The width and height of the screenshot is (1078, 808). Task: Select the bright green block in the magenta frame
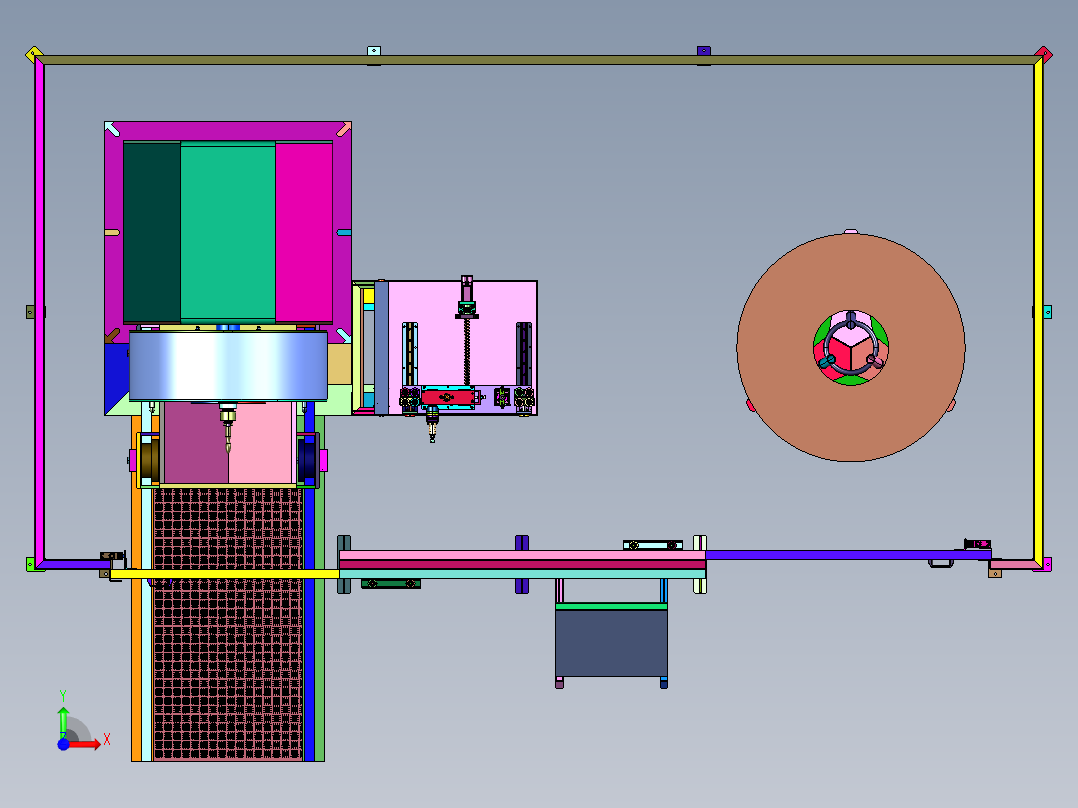point(228,231)
